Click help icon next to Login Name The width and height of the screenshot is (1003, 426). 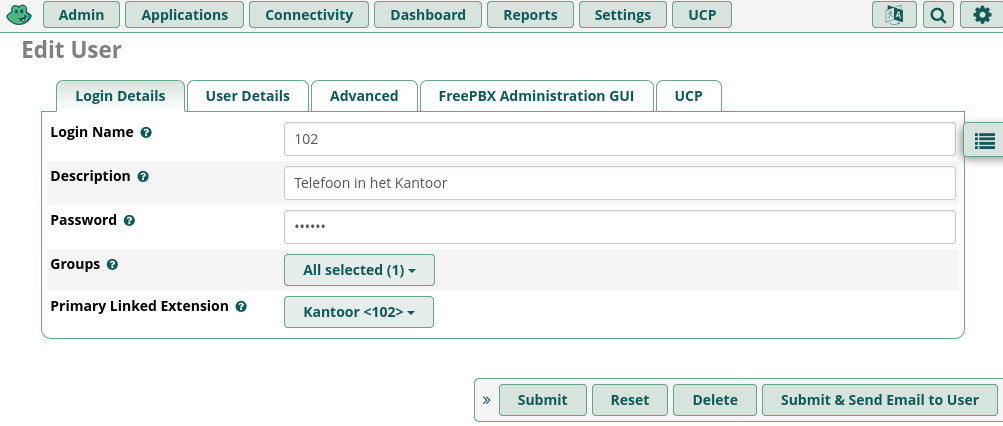click(146, 133)
